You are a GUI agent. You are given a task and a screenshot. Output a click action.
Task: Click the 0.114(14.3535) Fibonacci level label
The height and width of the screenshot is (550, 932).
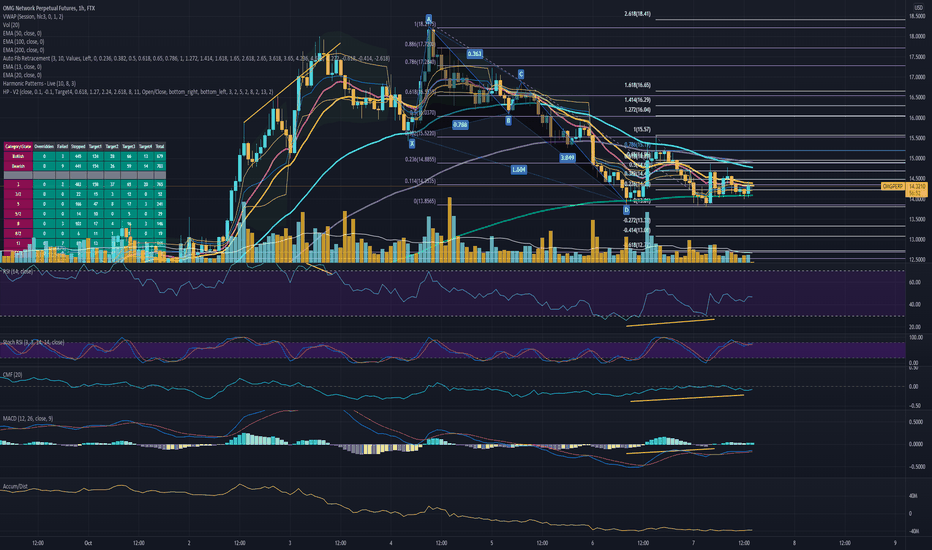[420, 181]
